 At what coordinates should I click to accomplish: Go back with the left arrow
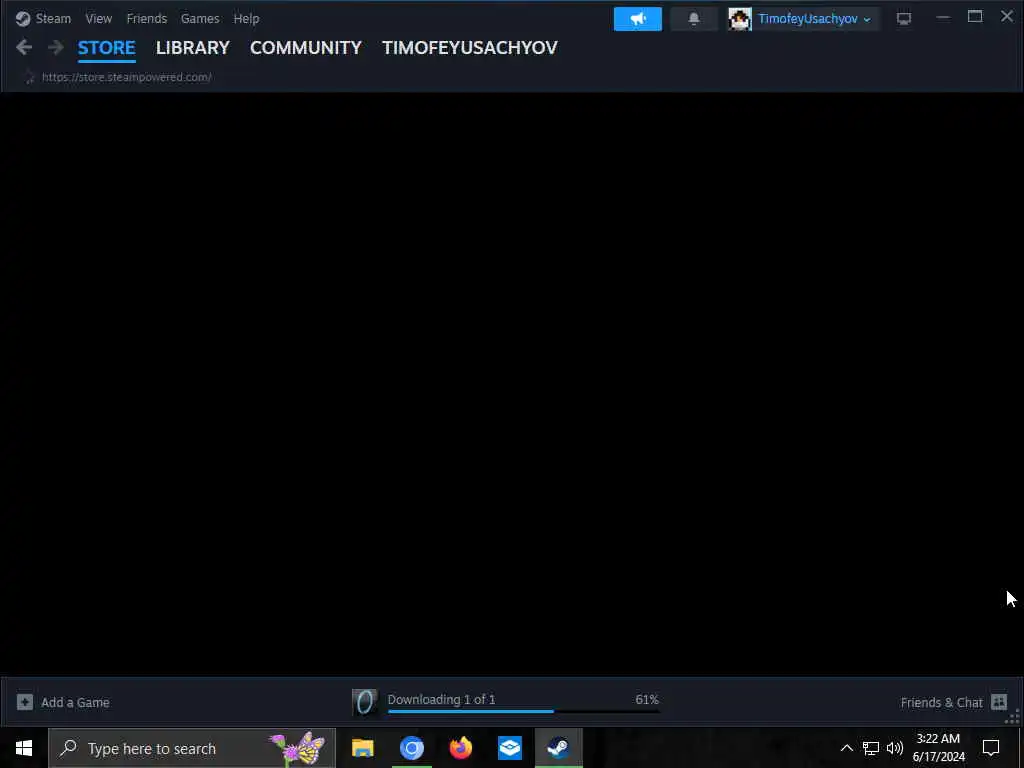pyautogui.click(x=24, y=47)
